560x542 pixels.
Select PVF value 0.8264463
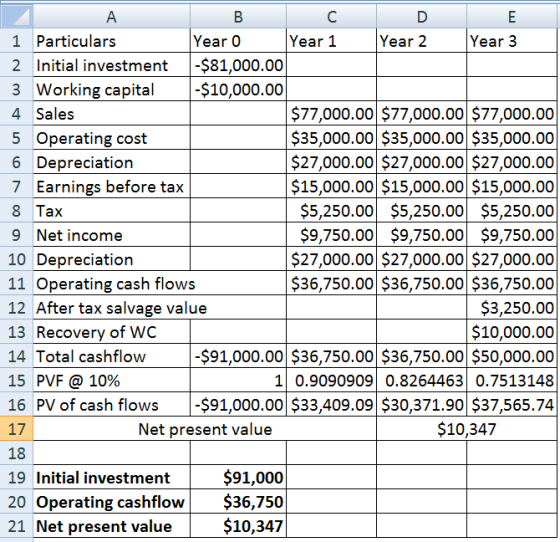421,380
